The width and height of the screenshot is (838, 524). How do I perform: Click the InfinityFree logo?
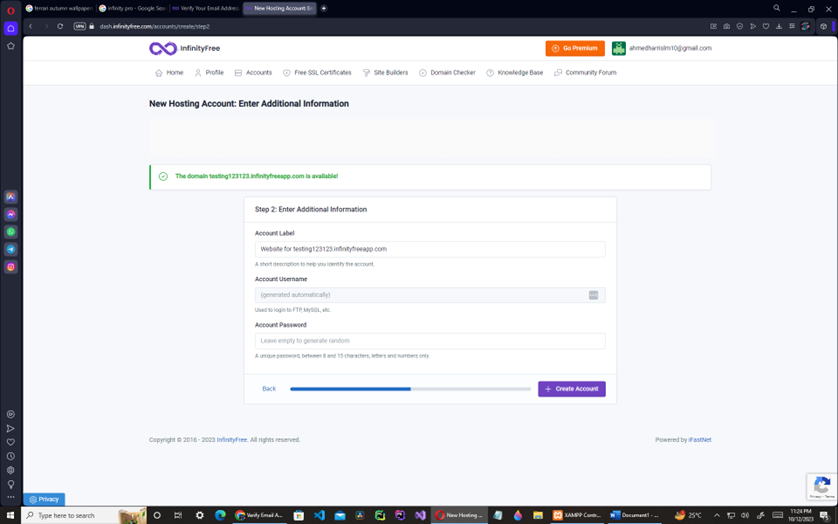[184, 48]
